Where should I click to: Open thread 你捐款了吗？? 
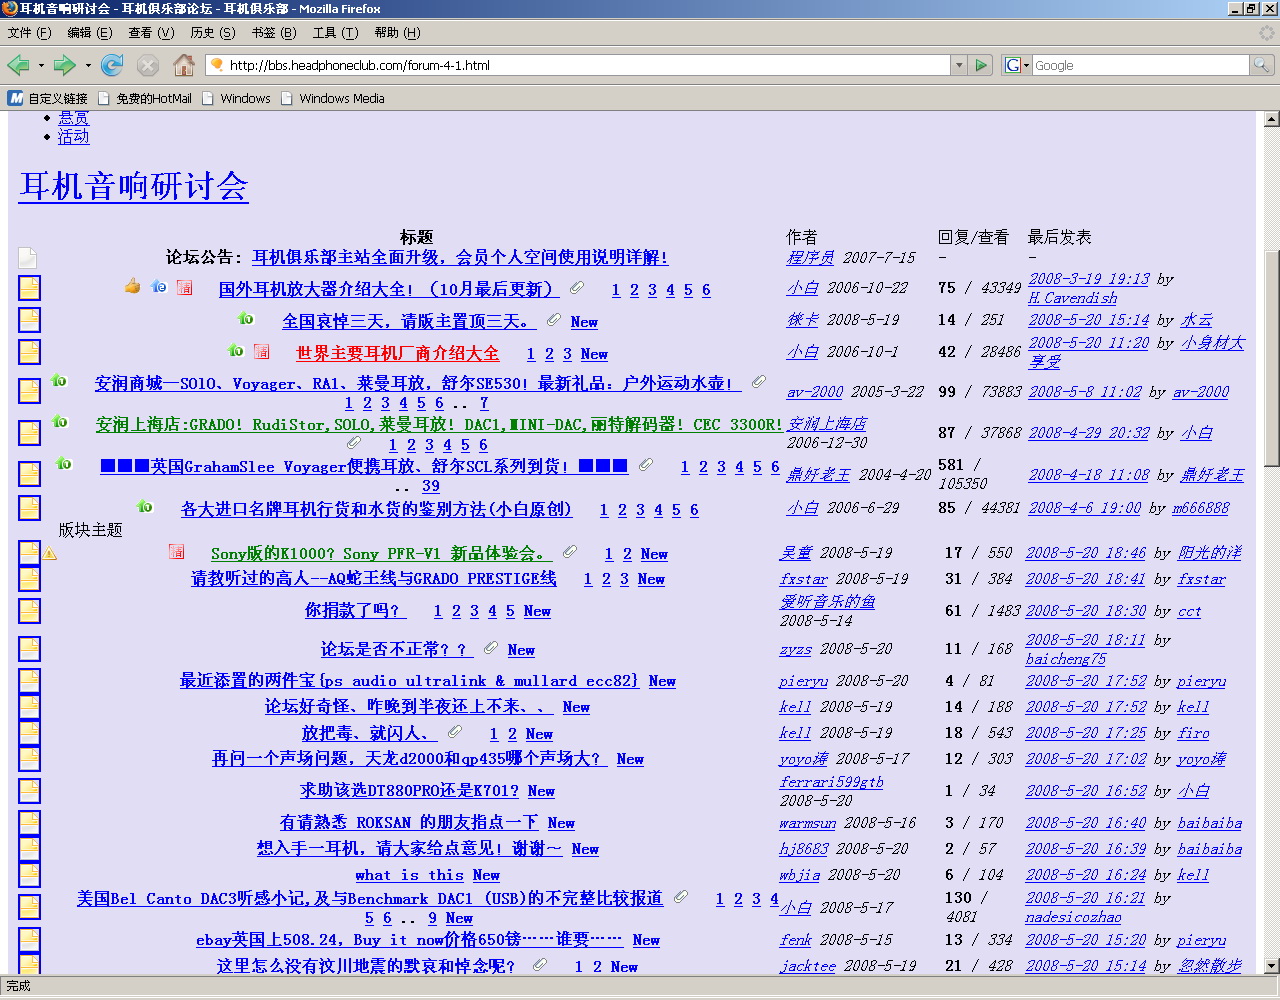[355, 610]
